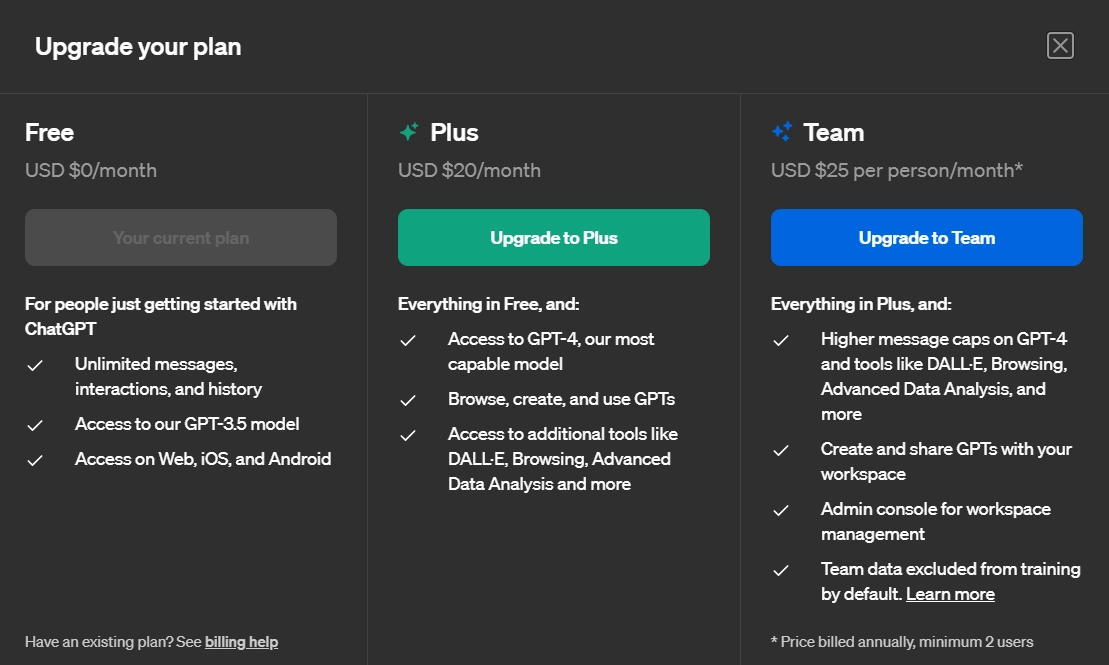
Task: Click checkmark next to Unlimited messages
Action: pos(35,365)
